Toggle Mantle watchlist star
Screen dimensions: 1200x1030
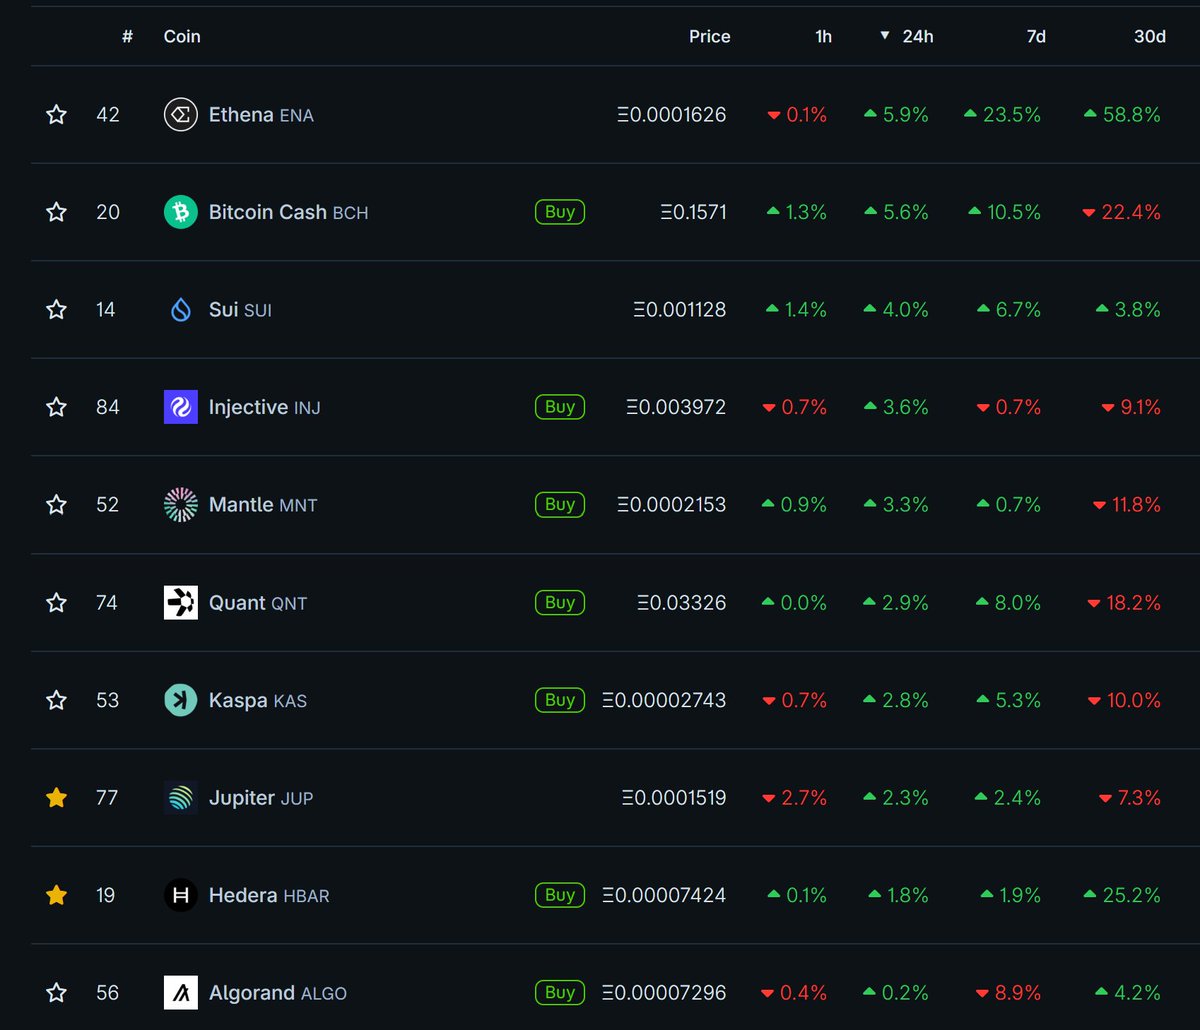coord(56,505)
